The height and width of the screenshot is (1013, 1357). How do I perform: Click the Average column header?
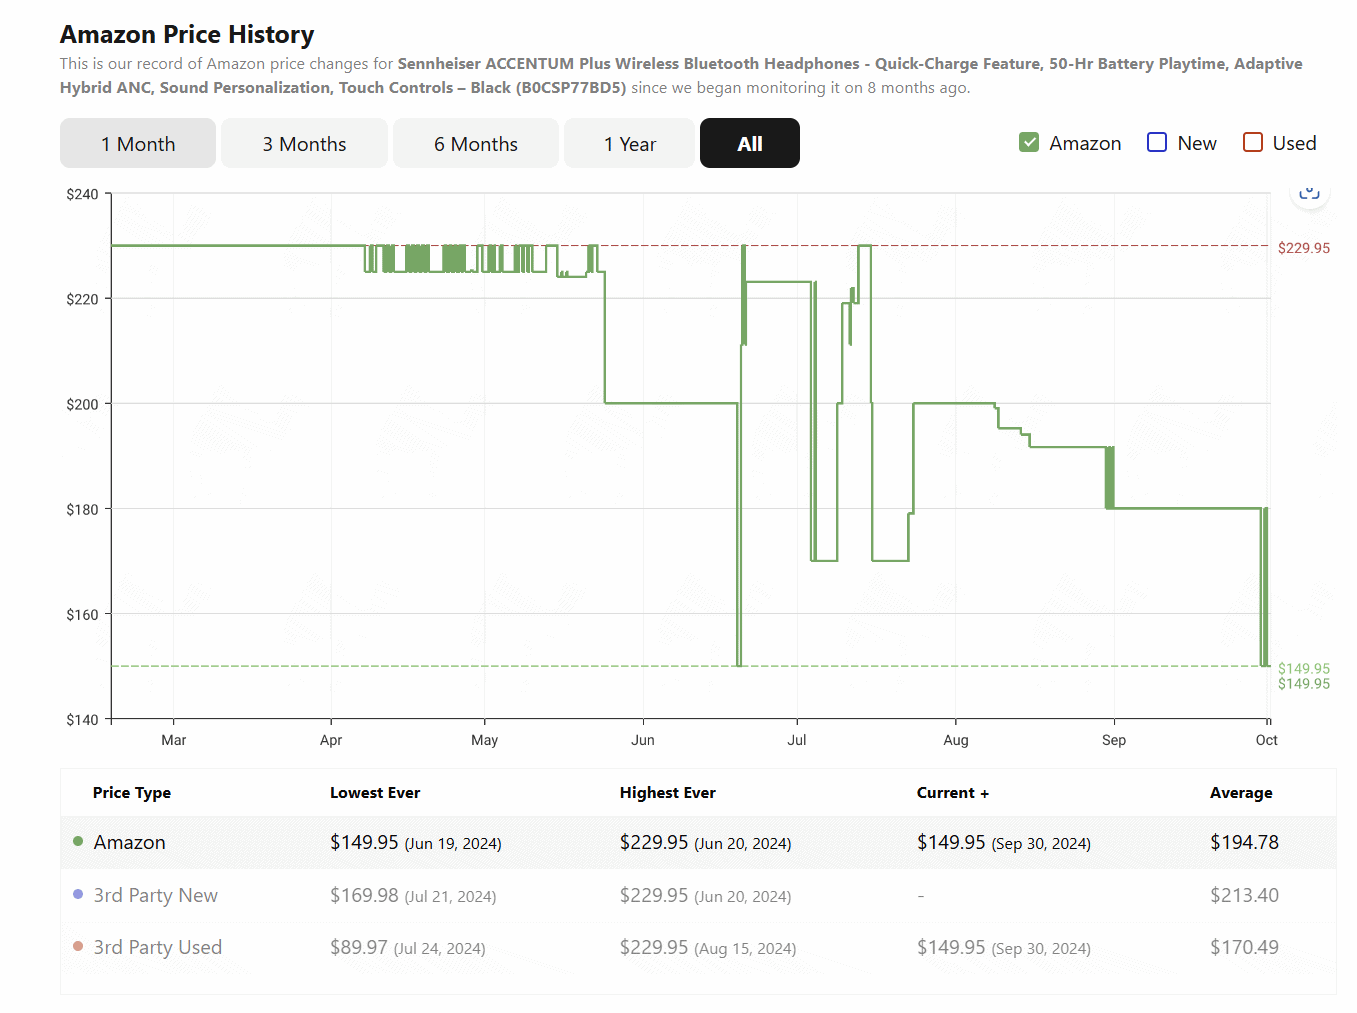(1241, 792)
